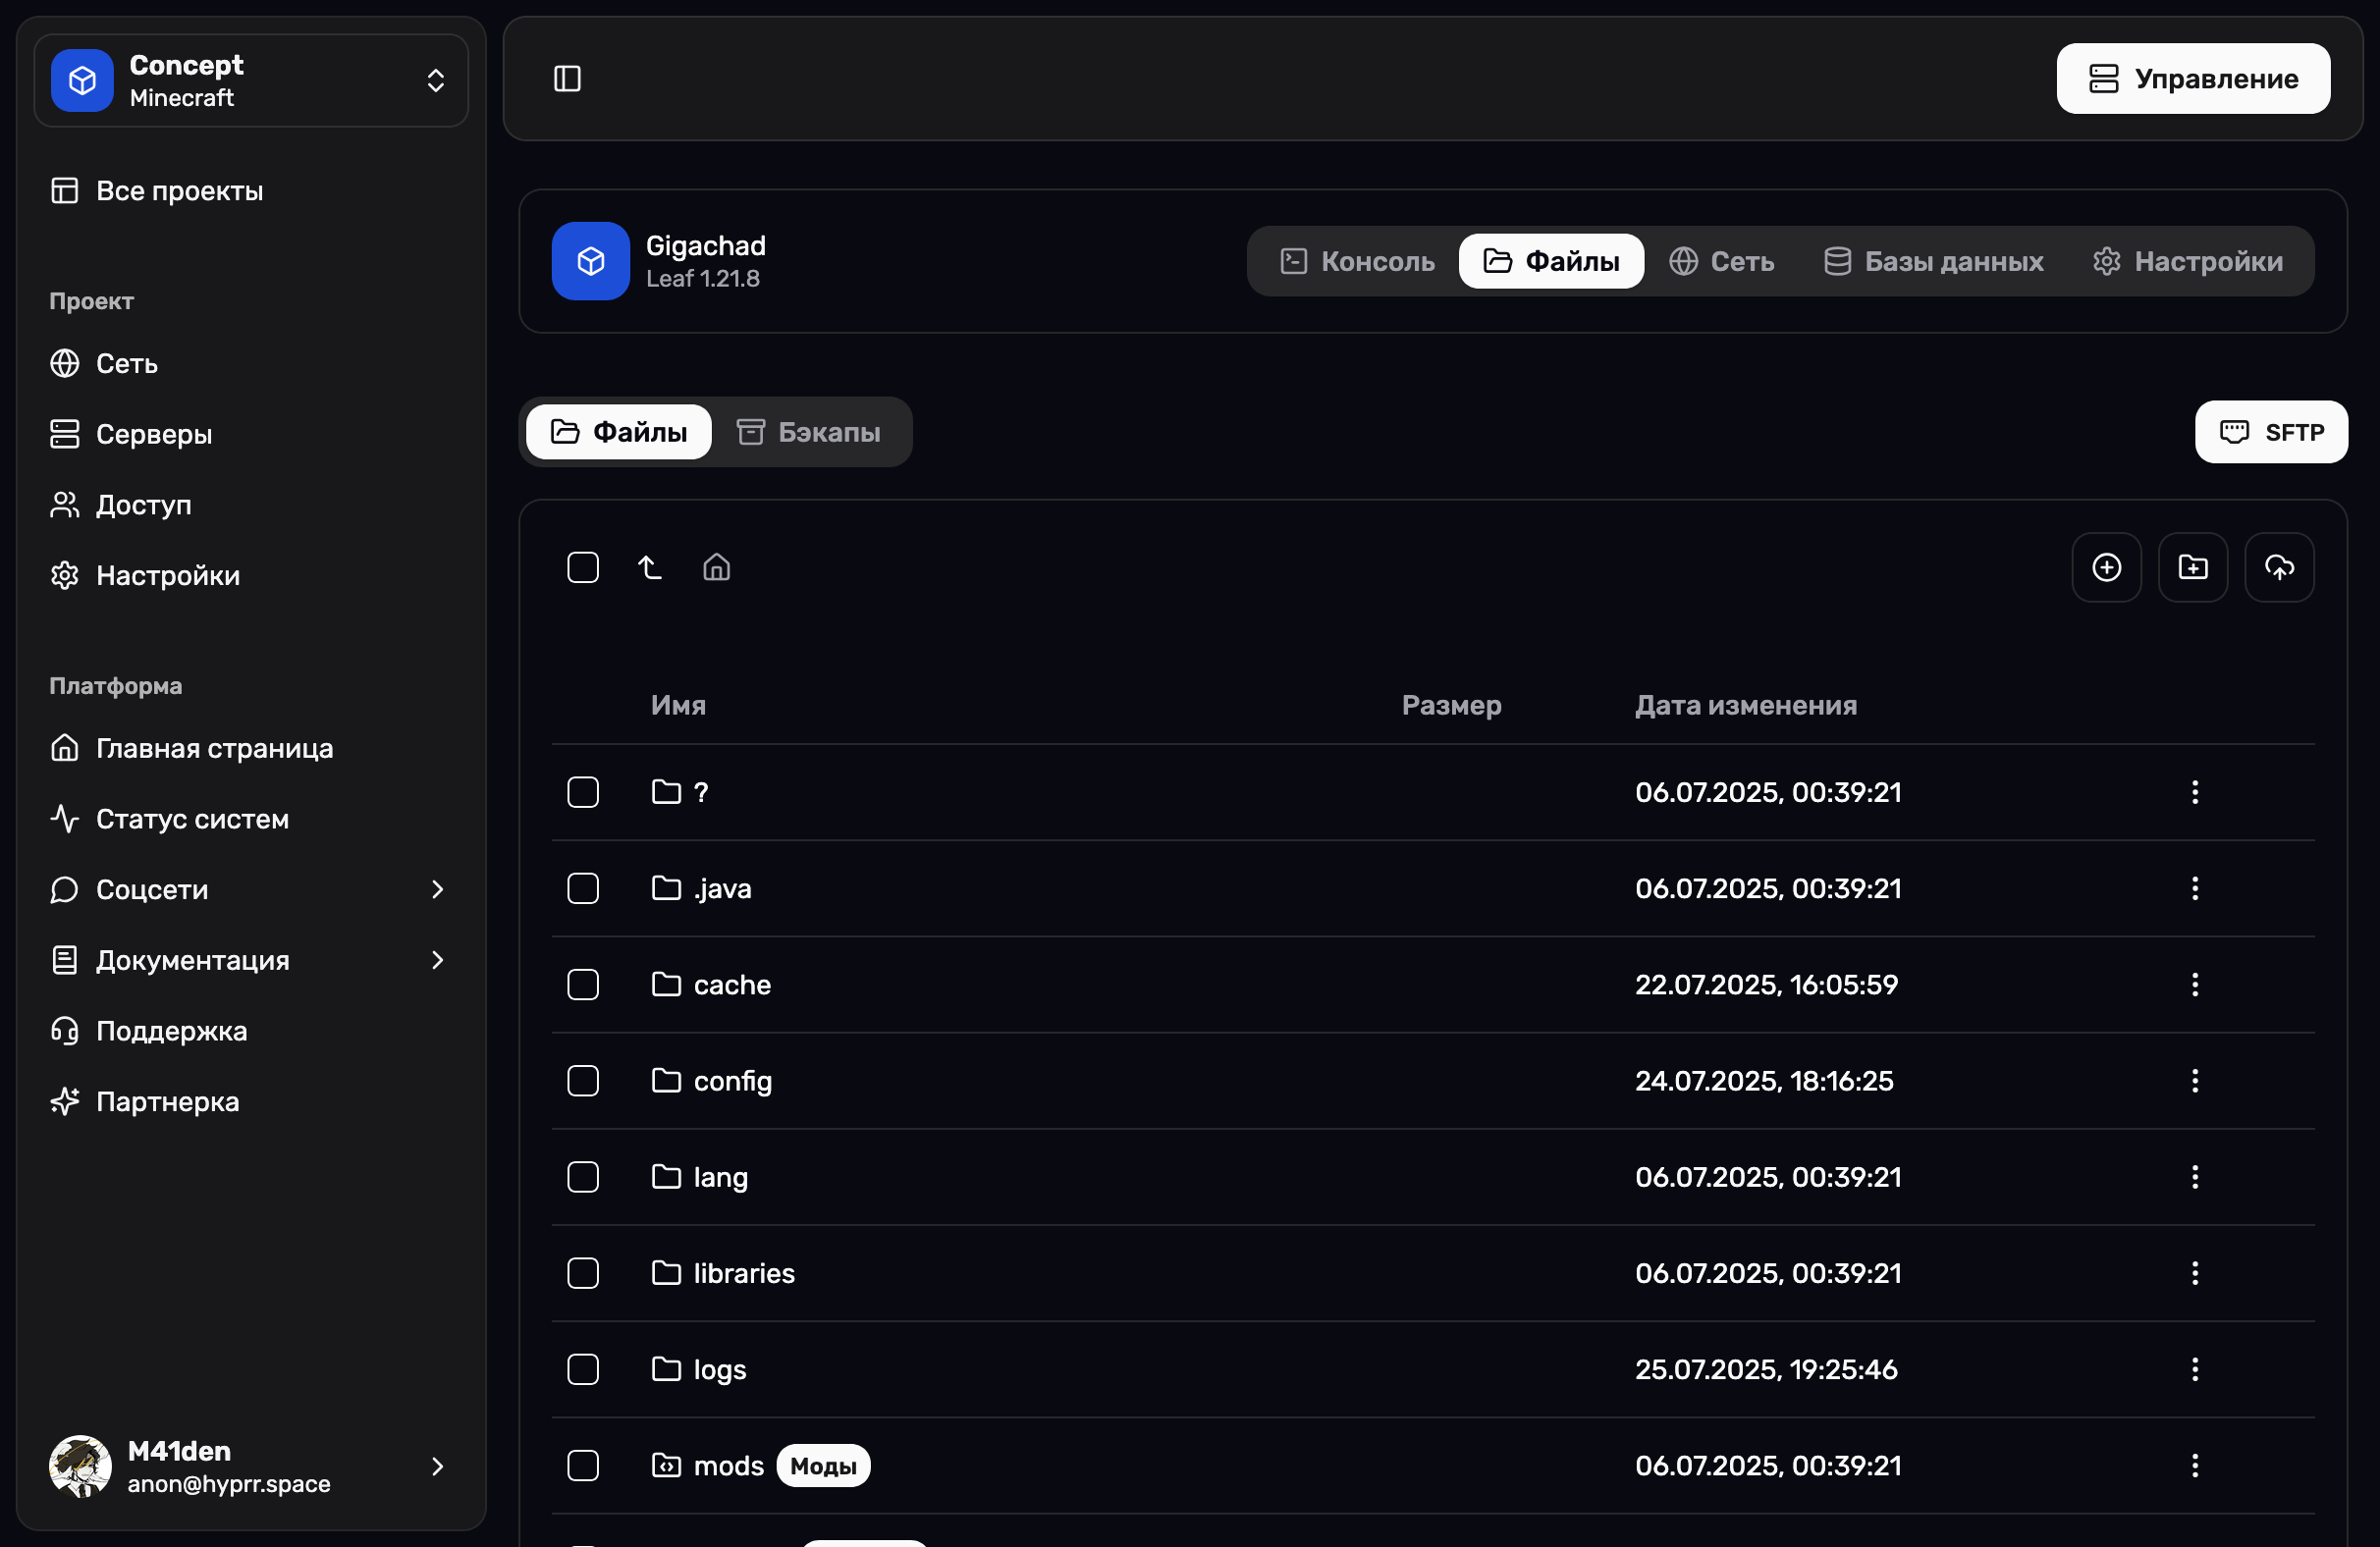
Task: Check the select-all files checkbox
Action: pyautogui.click(x=583, y=567)
